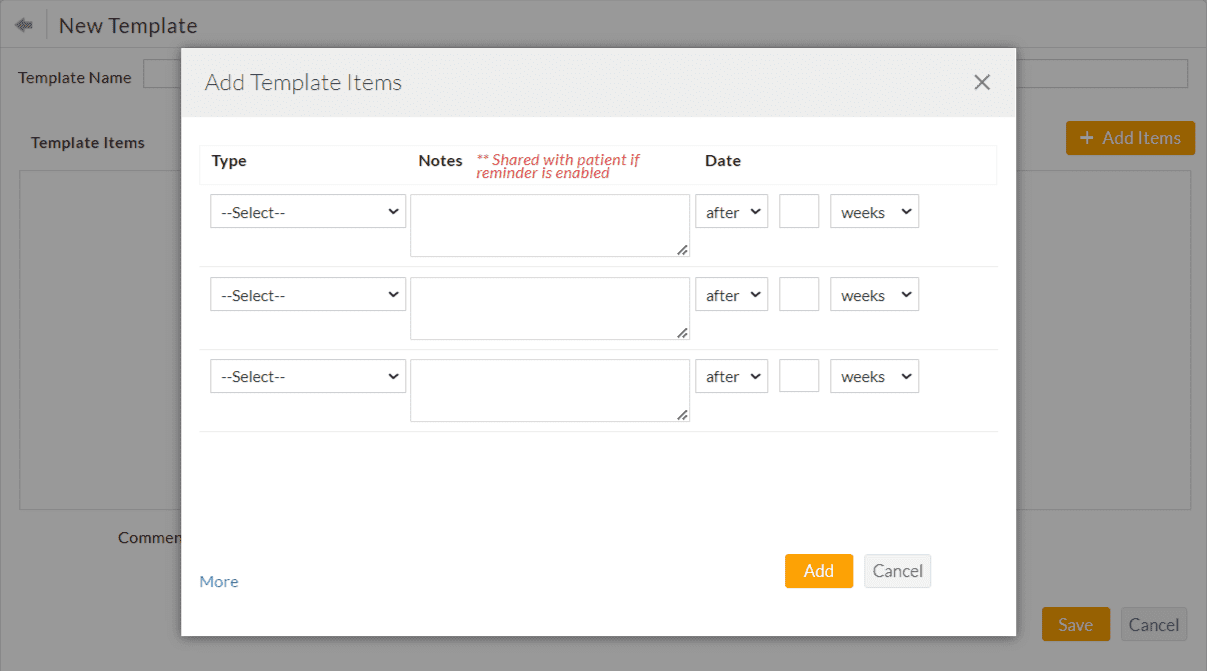
Task: Click the second row Notes text area
Action: tap(549, 308)
